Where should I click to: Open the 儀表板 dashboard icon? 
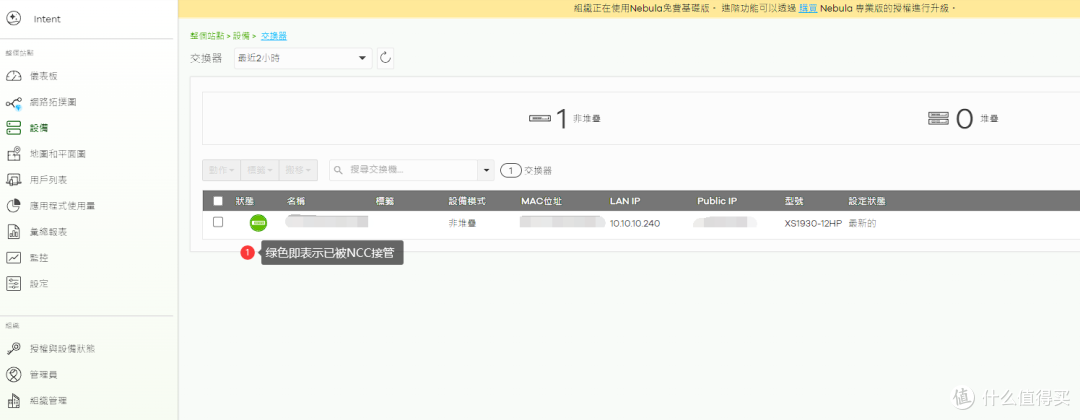(x=14, y=76)
